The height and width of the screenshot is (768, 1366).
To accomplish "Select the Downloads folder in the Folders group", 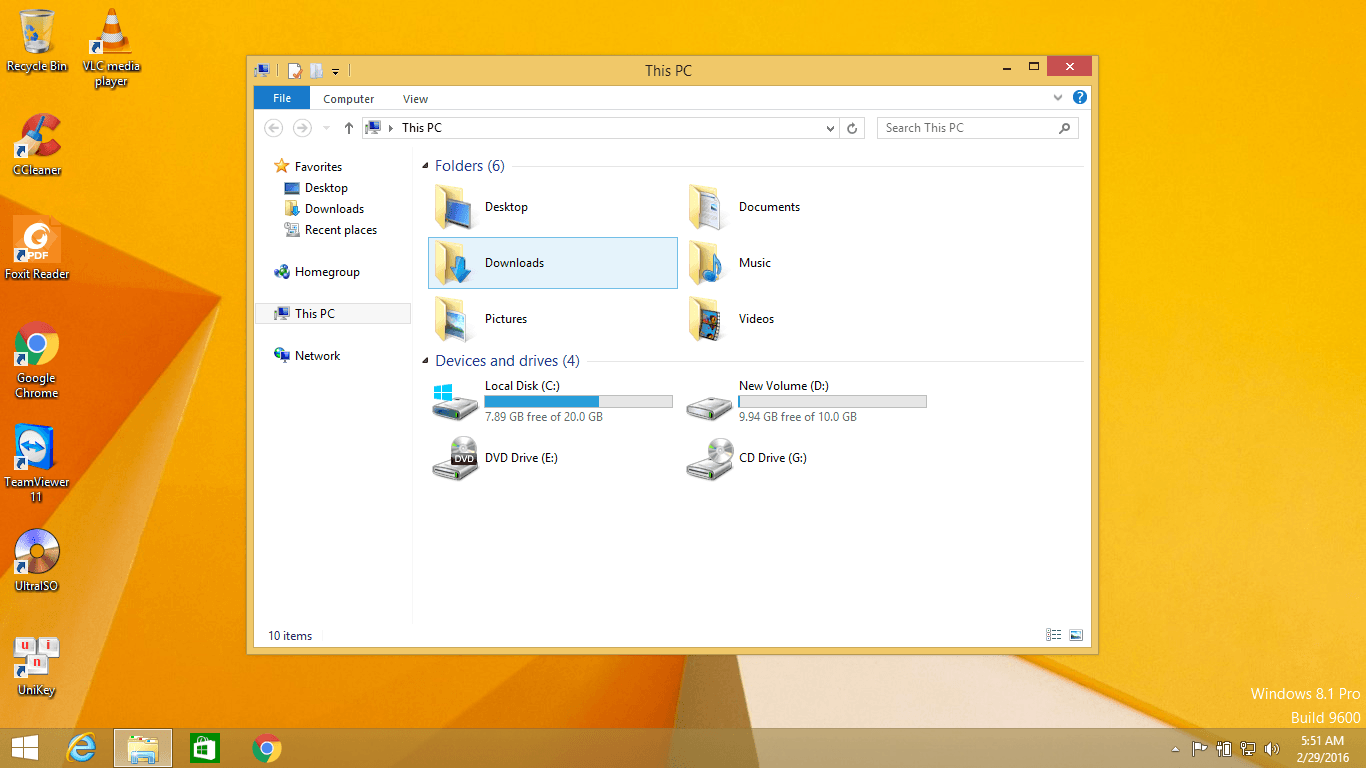I will 553,263.
